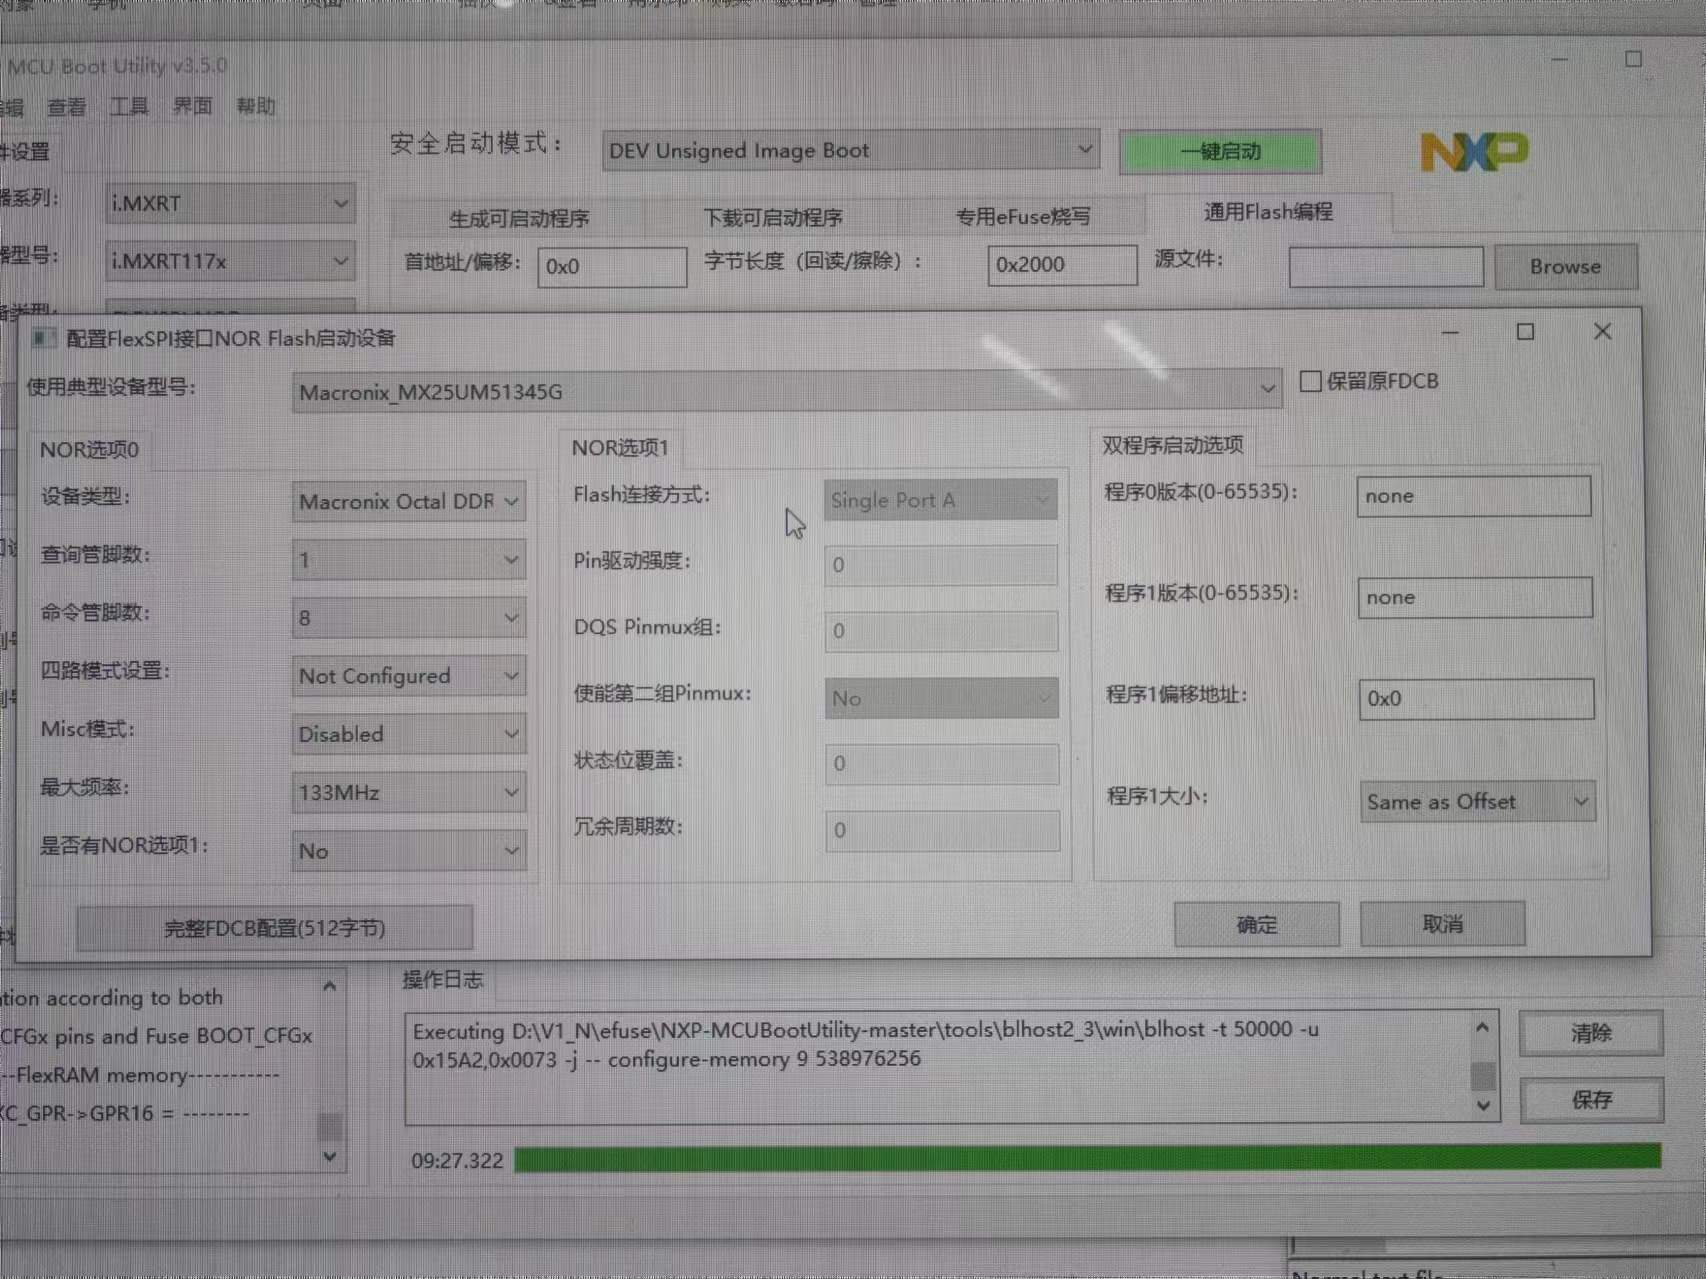Open the 安全启动模式 dropdown showing DEV Unsigned Image Boot
This screenshot has width=1706, height=1279.
(1084, 150)
